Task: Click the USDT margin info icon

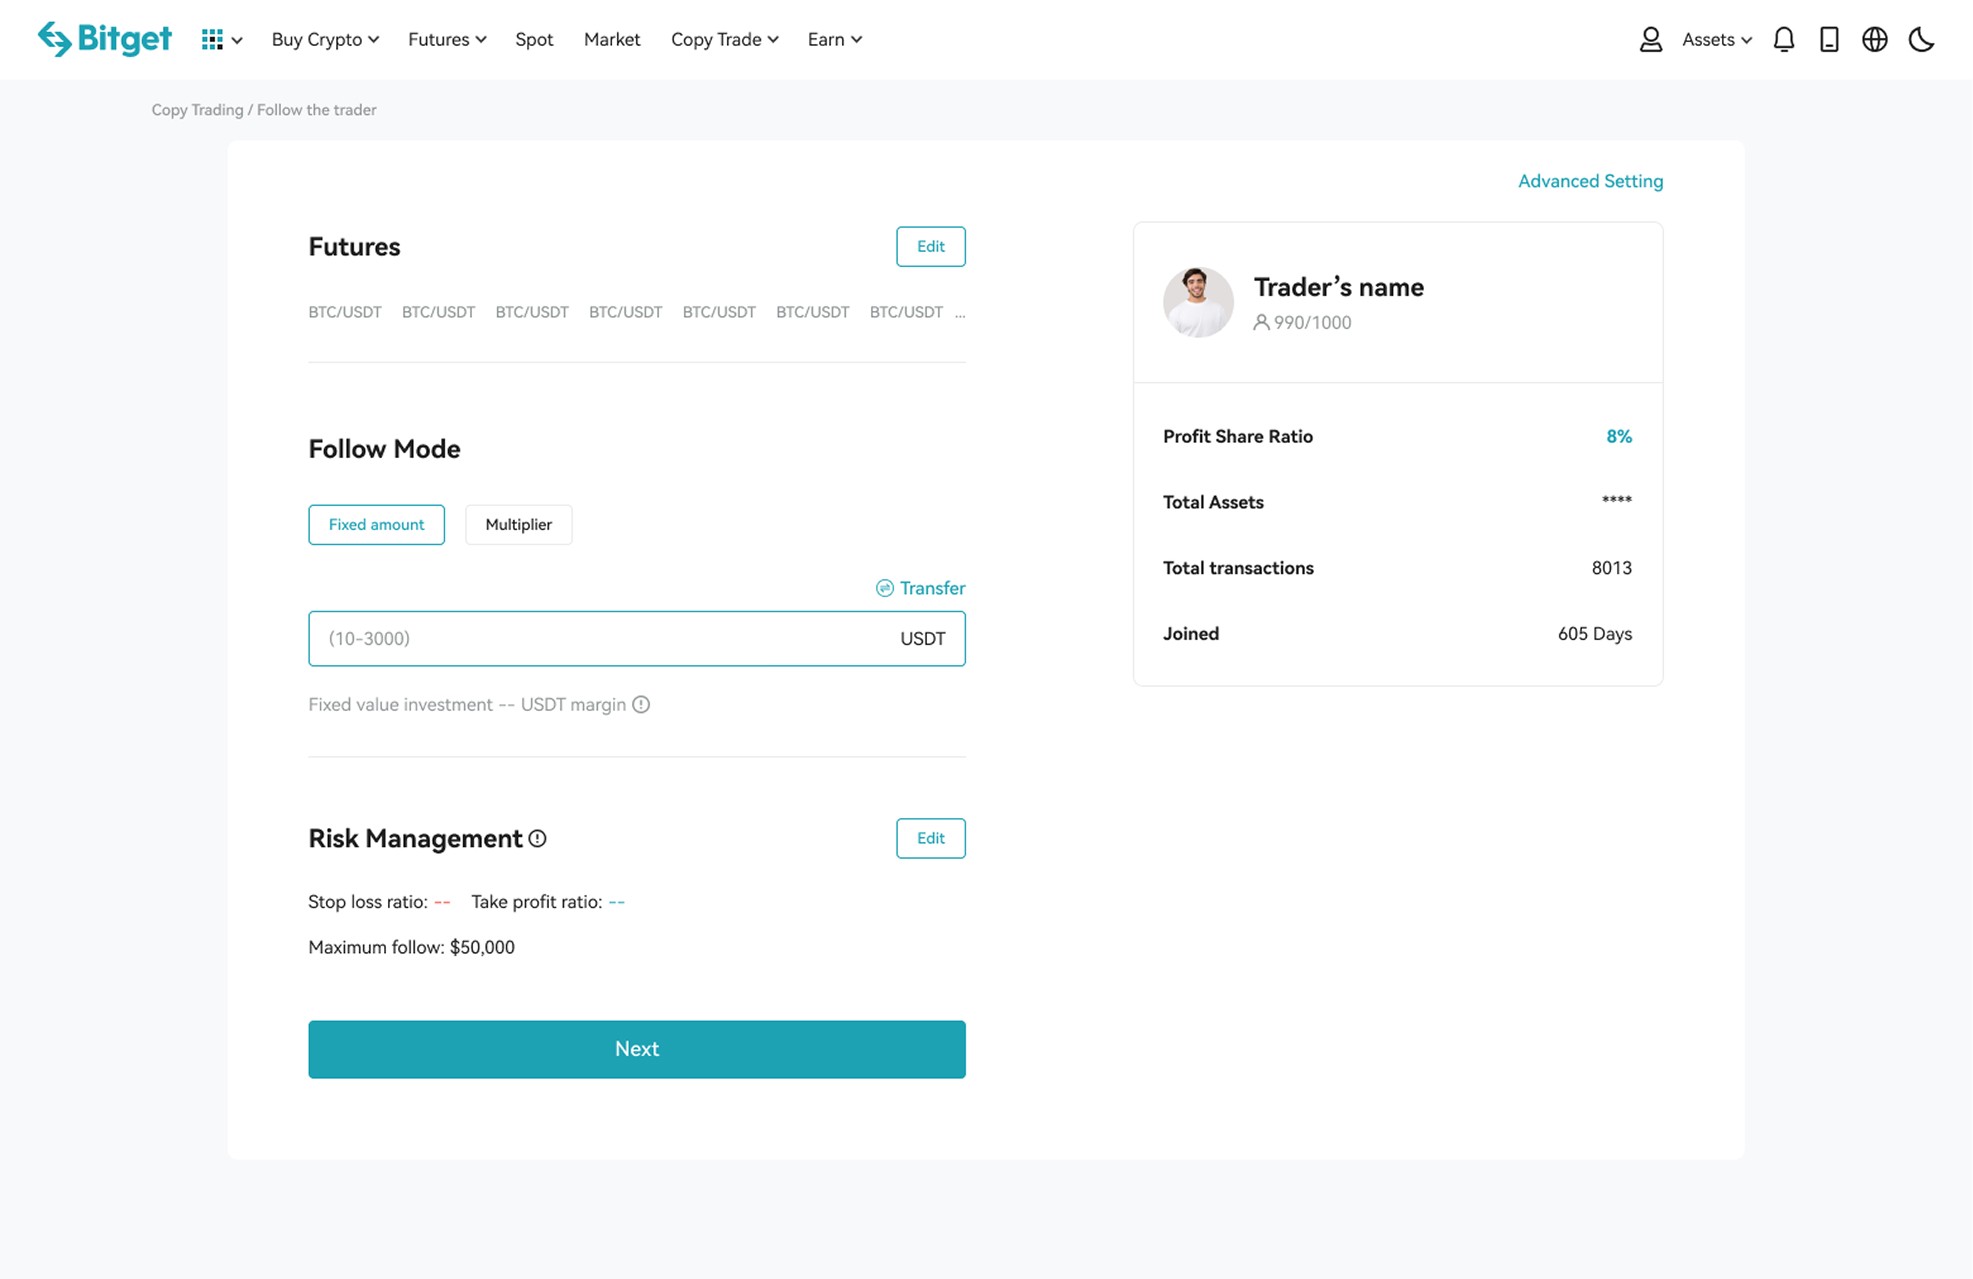Action: [x=641, y=705]
